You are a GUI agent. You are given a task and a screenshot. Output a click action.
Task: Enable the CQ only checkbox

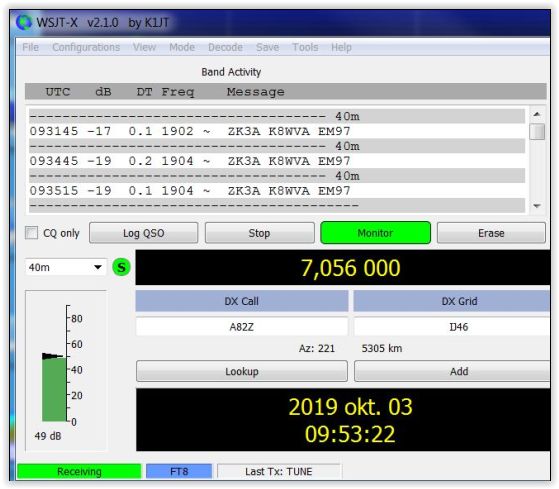pyautogui.click(x=31, y=233)
